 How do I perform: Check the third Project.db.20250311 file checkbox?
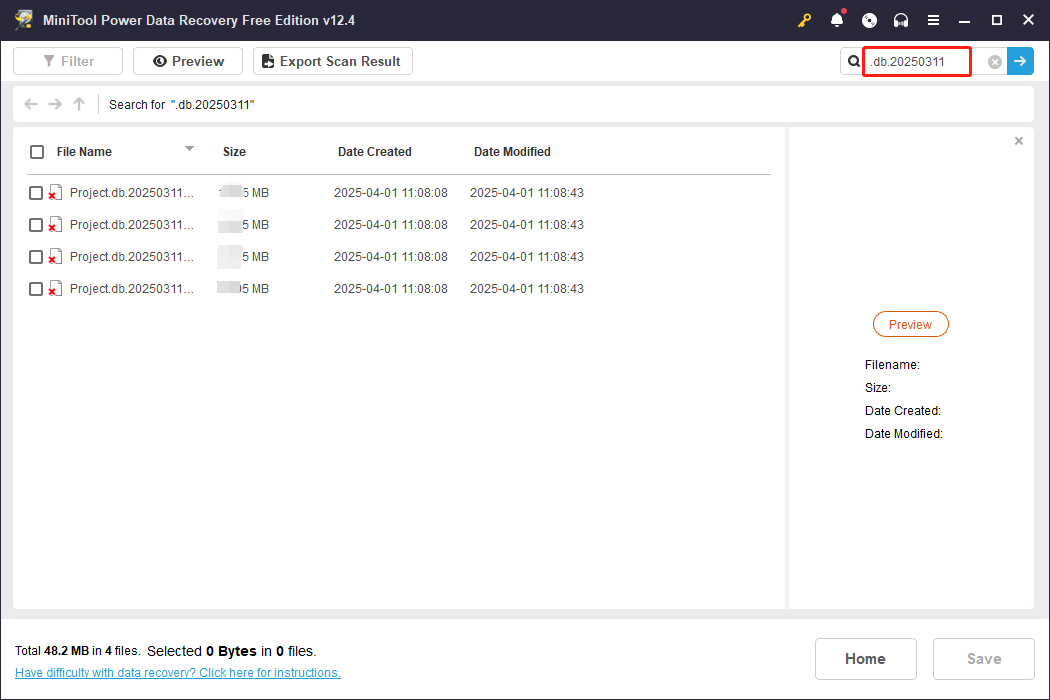coord(36,257)
